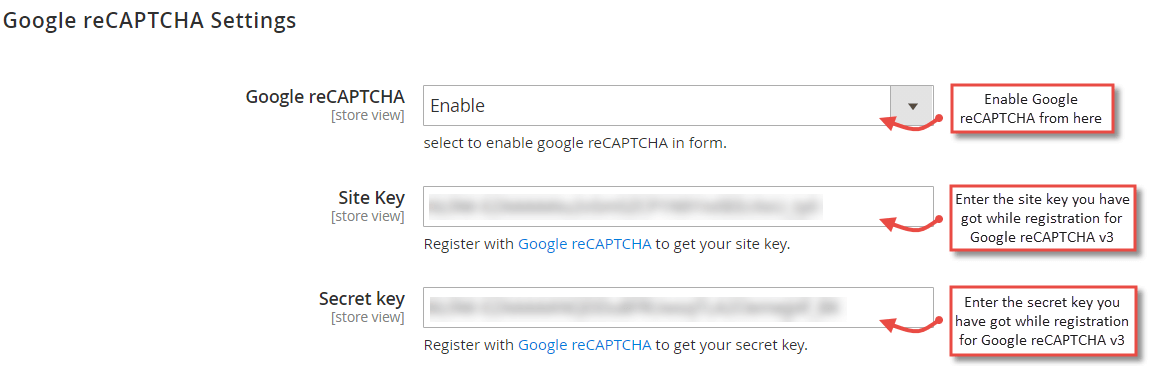Click the dropdown arrow button beside Enable
The image size is (1151, 366).
click(912, 106)
